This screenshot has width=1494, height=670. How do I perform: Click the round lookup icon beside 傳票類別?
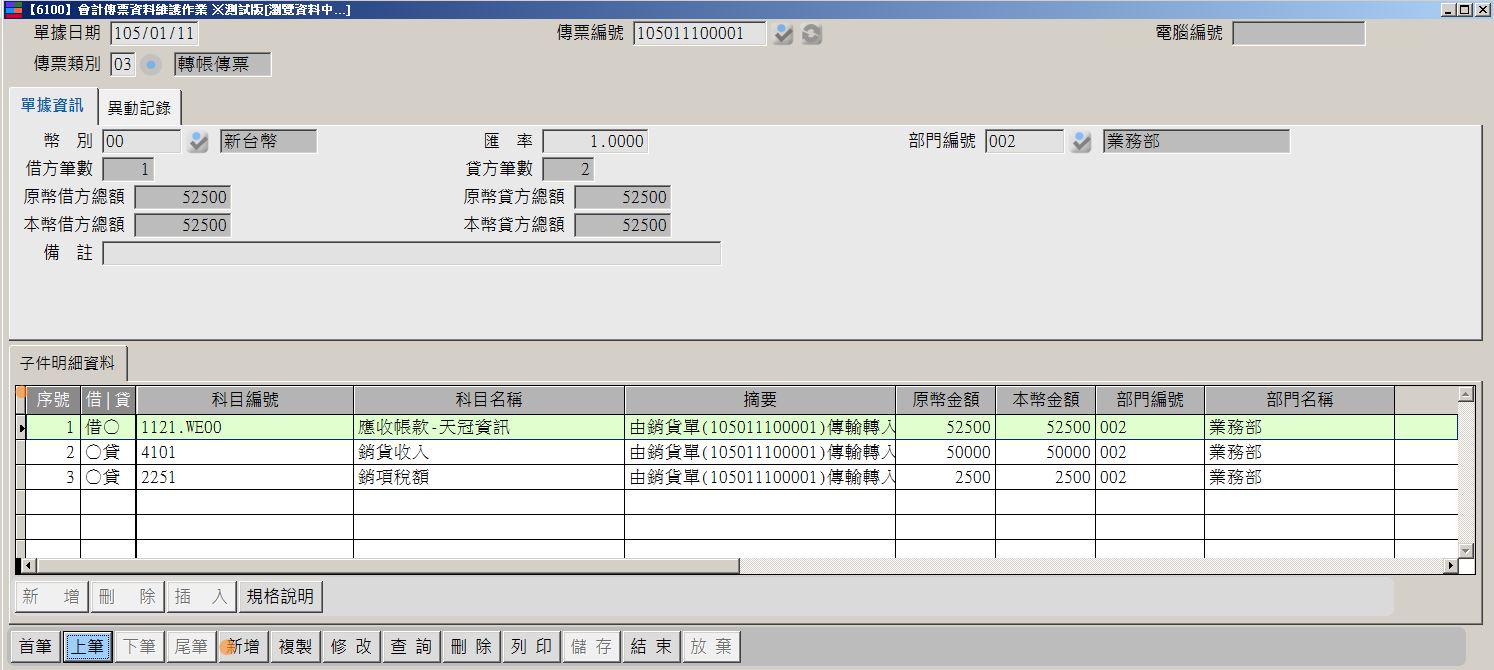[x=151, y=66]
